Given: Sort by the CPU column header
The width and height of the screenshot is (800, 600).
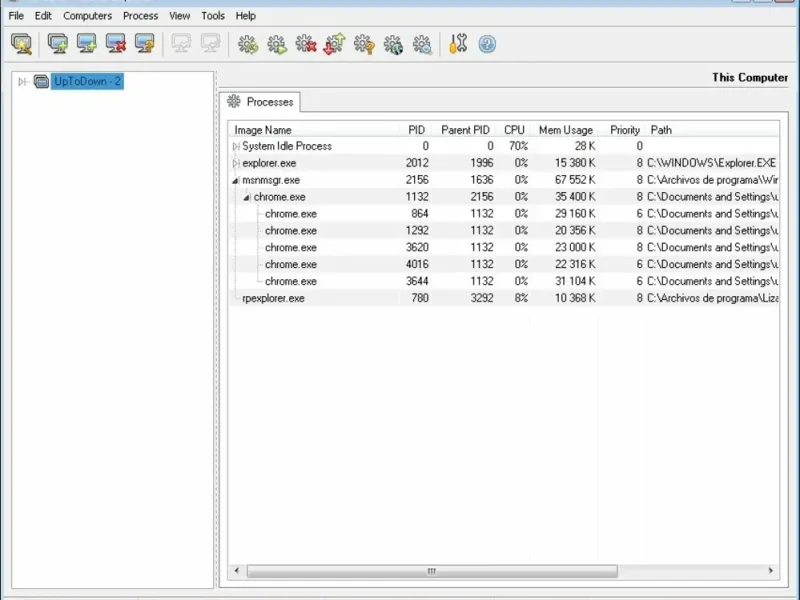Looking at the screenshot, I should click(x=514, y=130).
